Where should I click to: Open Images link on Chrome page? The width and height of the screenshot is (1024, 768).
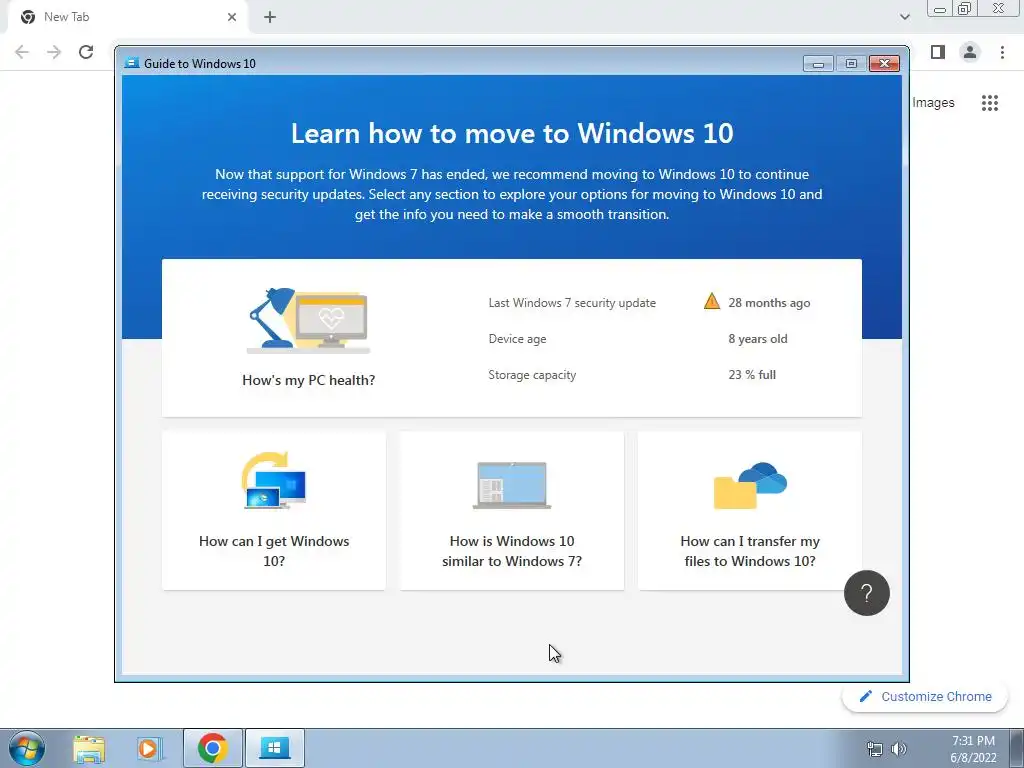tap(933, 103)
